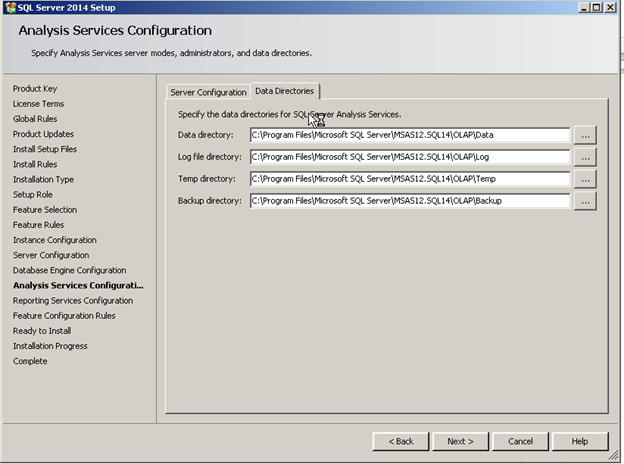The width and height of the screenshot is (624, 464).
Task: Select Feature Selection step in sidebar
Action: (45, 210)
